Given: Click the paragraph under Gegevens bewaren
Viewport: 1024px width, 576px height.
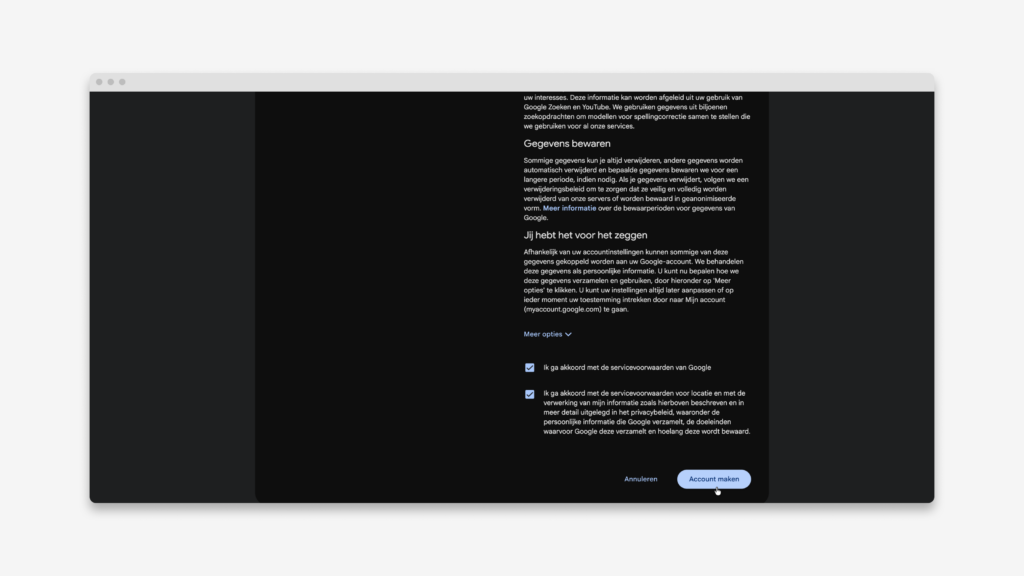Looking at the screenshot, I should [637, 189].
